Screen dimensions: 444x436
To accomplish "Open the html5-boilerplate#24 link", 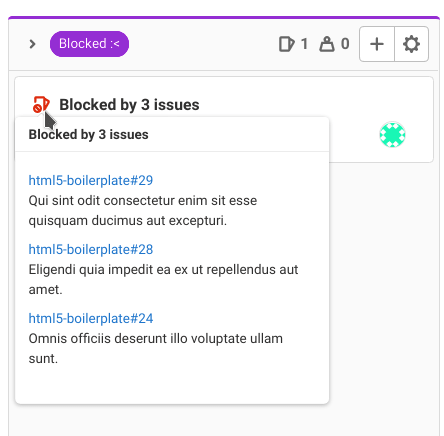I will click(91, 318).
